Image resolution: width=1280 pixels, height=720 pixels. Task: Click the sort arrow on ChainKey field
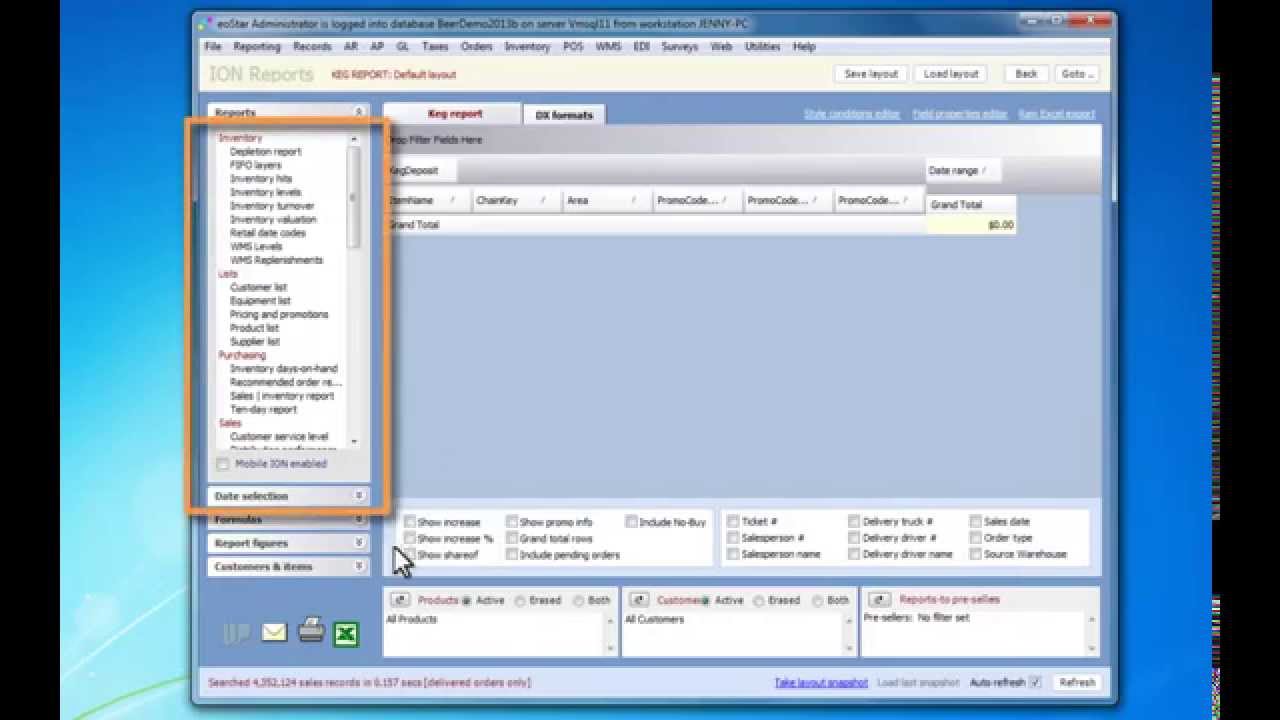pyautogui.click(x=543, y=201)
